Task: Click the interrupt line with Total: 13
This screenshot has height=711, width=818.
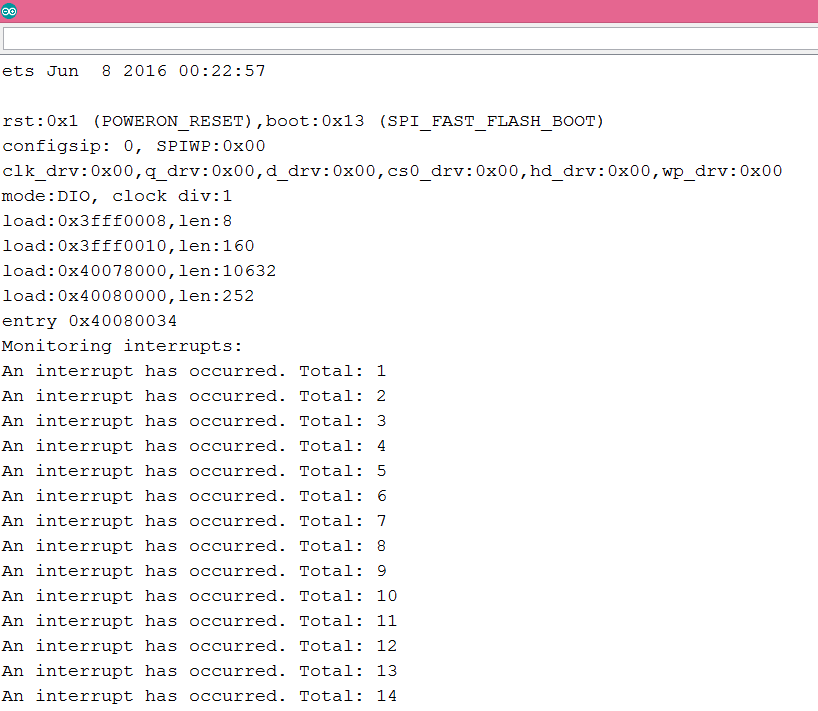Action: point(200,672)
